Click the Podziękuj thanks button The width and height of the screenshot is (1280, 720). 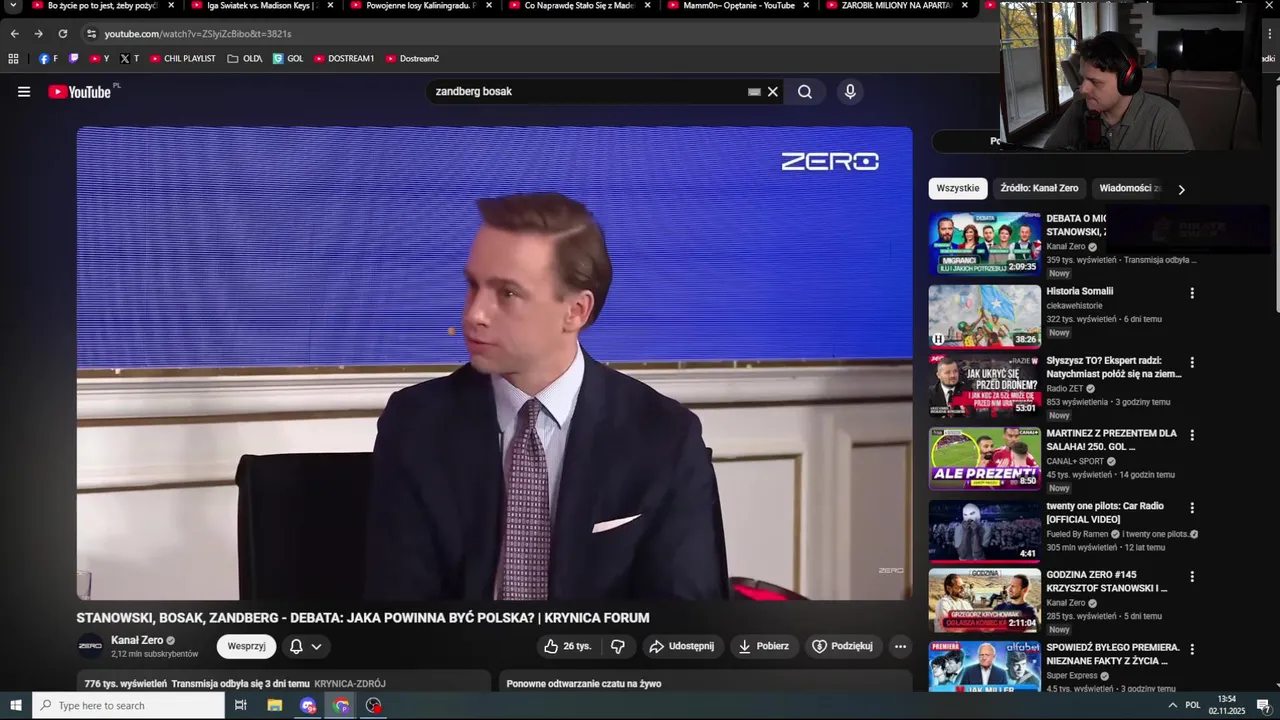point(843,646)
